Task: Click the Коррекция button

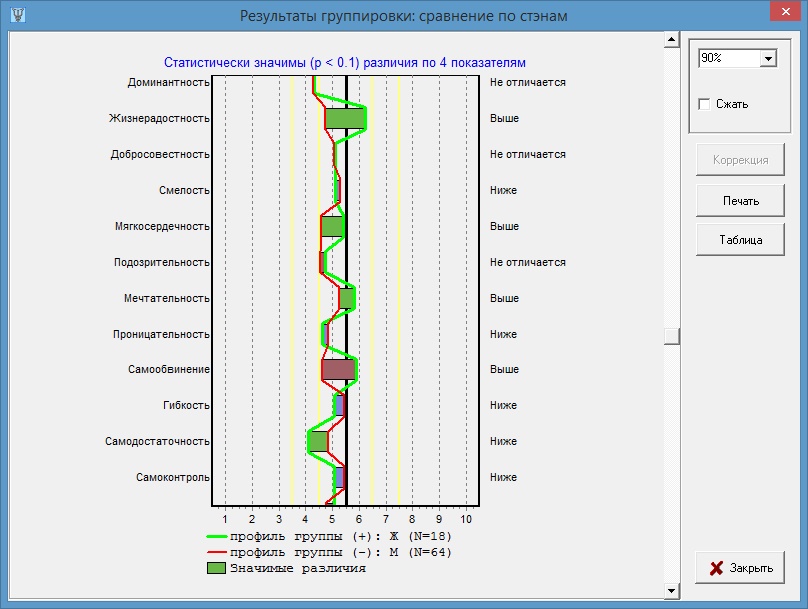Action: click(740, 160)
